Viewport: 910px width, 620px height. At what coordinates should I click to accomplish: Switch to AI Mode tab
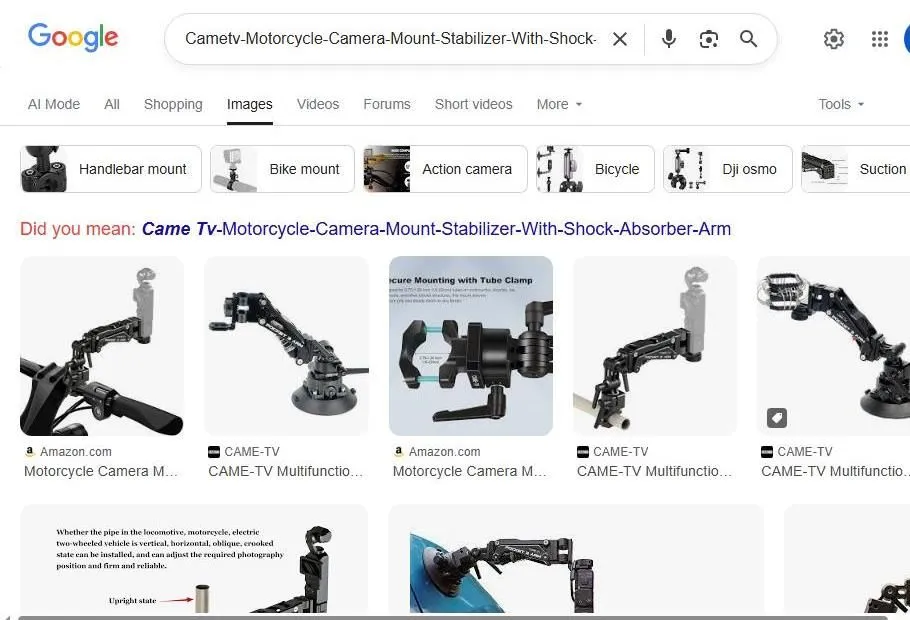point(54,104)
